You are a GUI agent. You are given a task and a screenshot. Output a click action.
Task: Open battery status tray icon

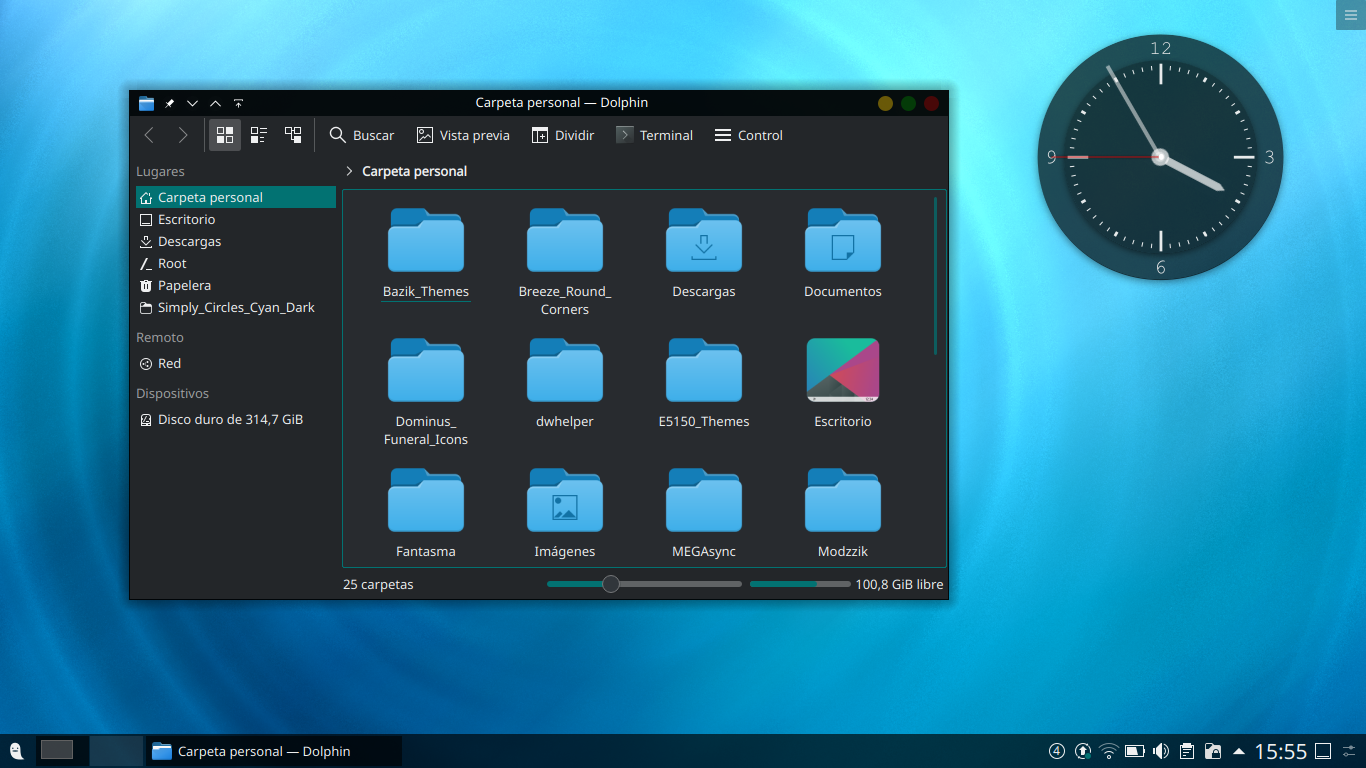[1135, 751]
